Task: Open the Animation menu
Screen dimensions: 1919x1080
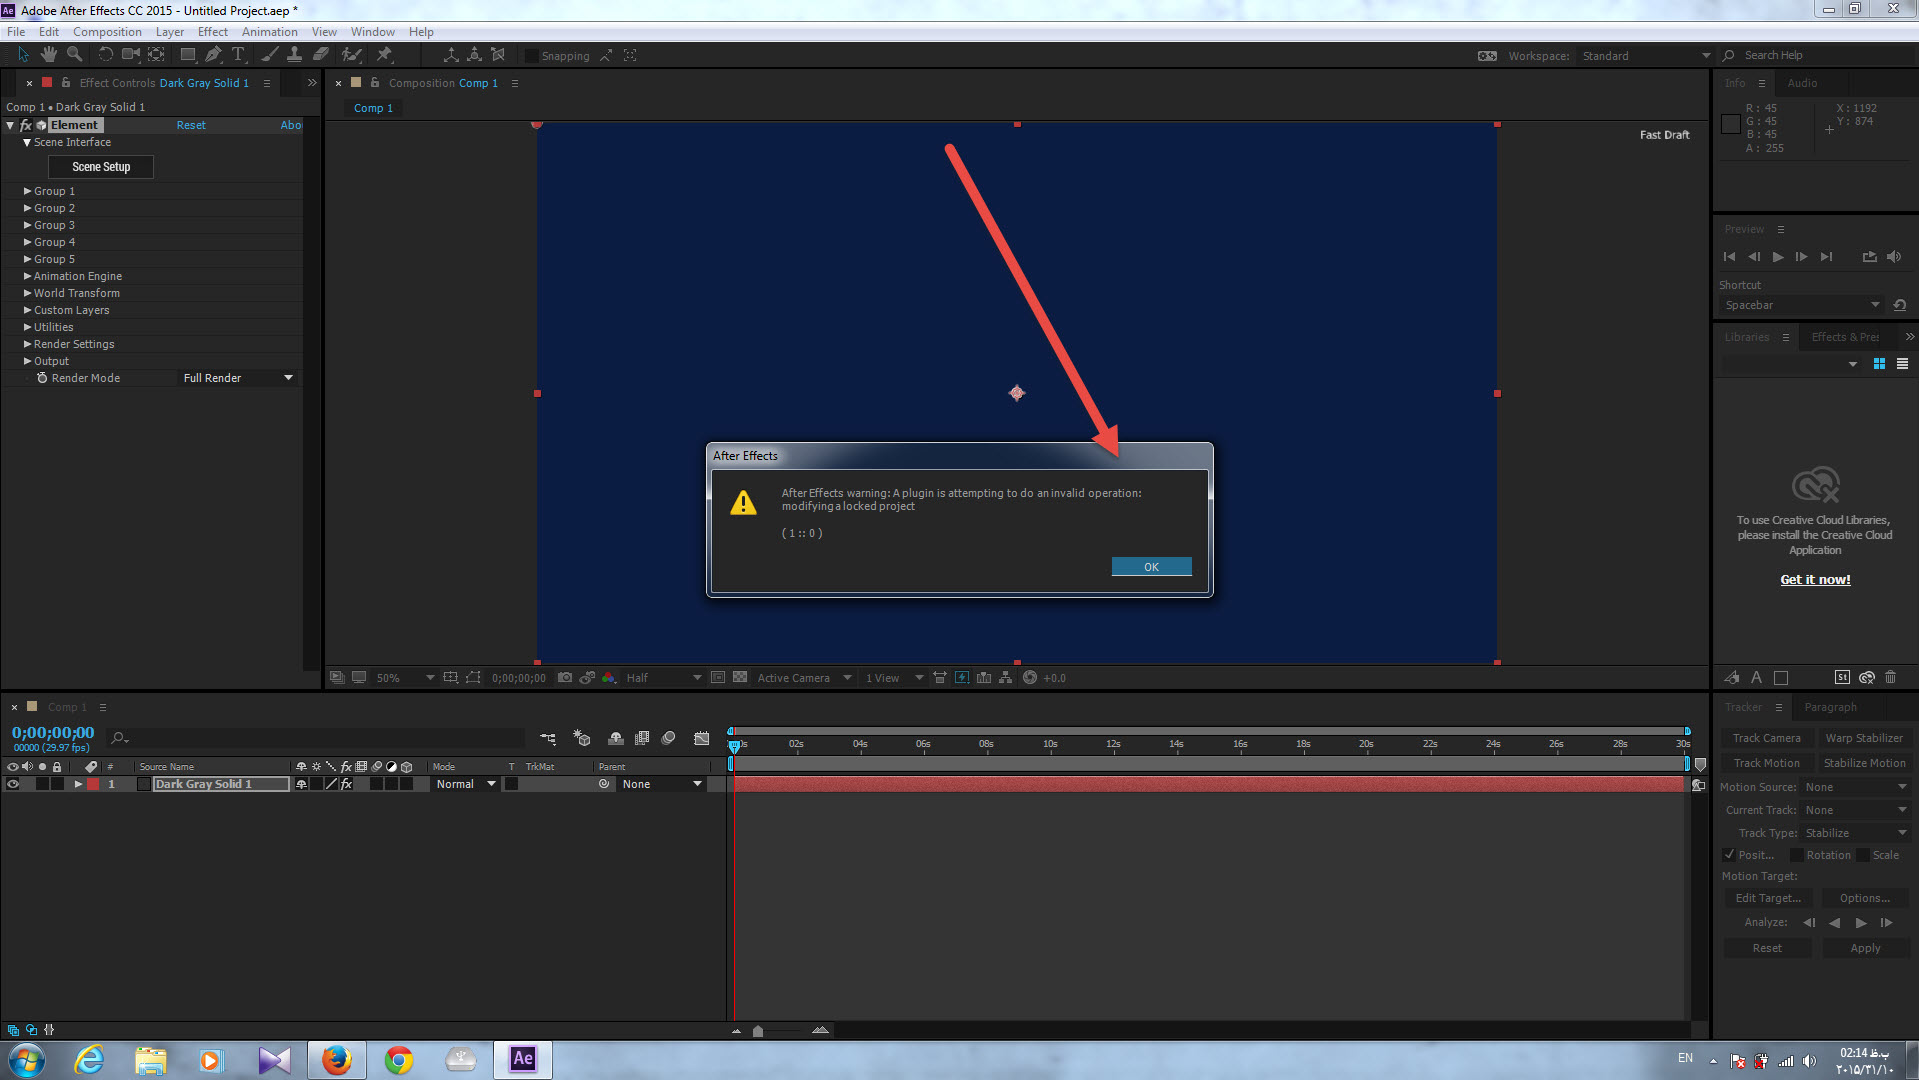Action: point(269,32)
